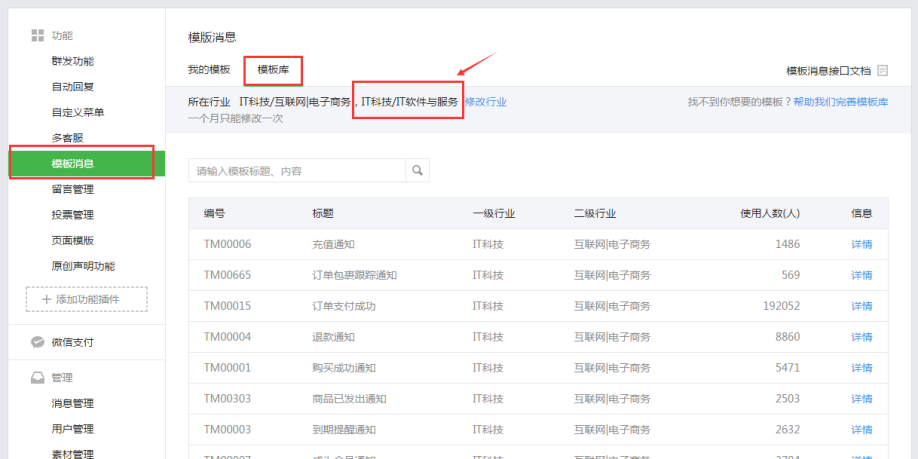Open 自定义菜单 in the sidebar
Image resolution: width=918 pixels, height=459 pixels.
78,112
